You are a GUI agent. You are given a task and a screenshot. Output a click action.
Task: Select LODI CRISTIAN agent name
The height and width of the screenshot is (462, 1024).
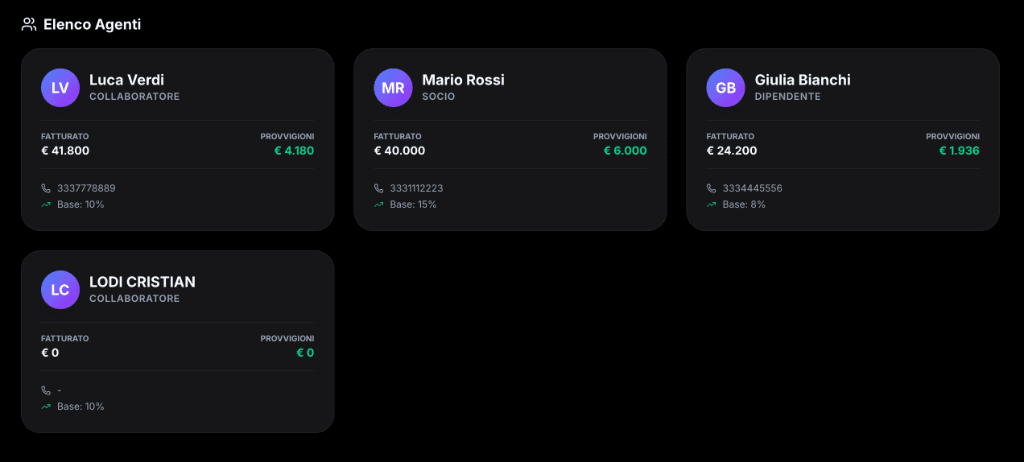pyautogui.click(x=142, y=282)
